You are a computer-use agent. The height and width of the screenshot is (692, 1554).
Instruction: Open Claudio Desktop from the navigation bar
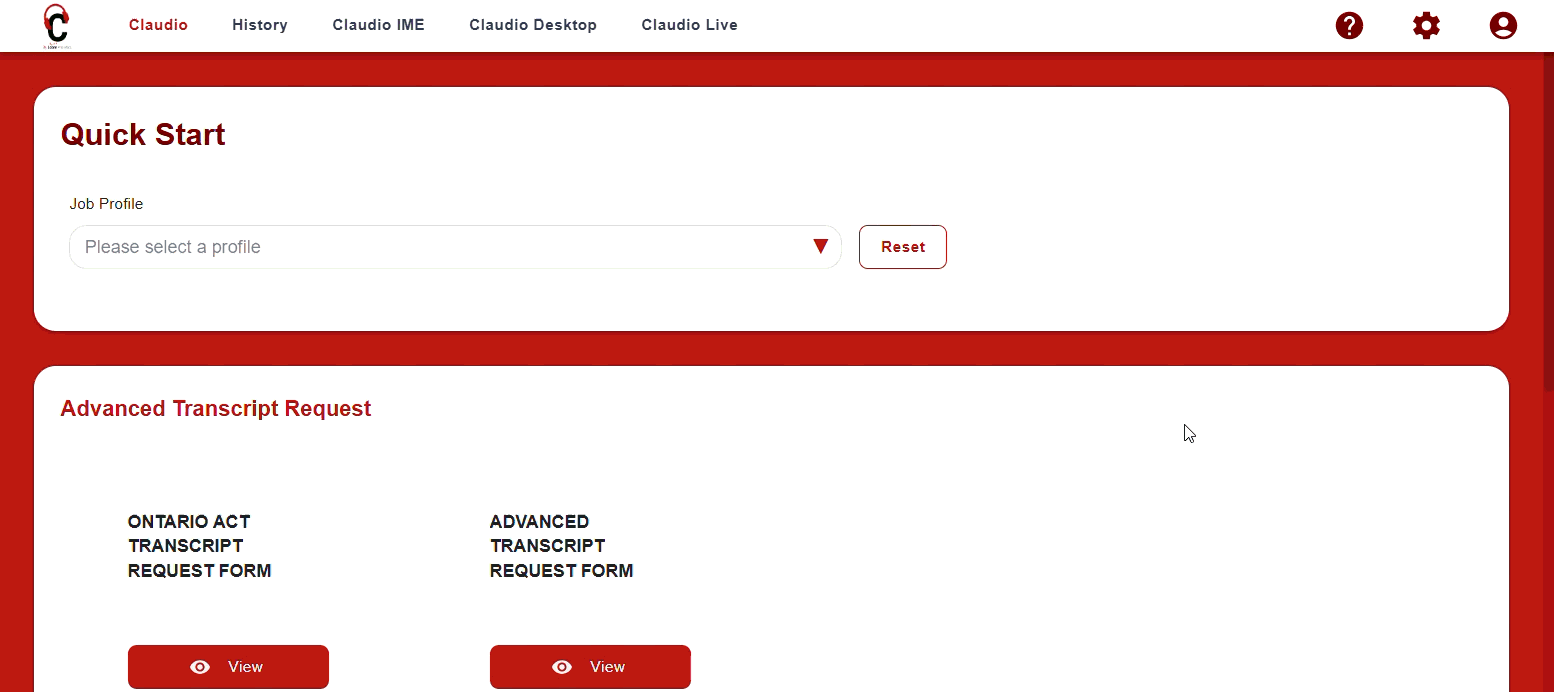pyautogui.click(x=533, y=24)
